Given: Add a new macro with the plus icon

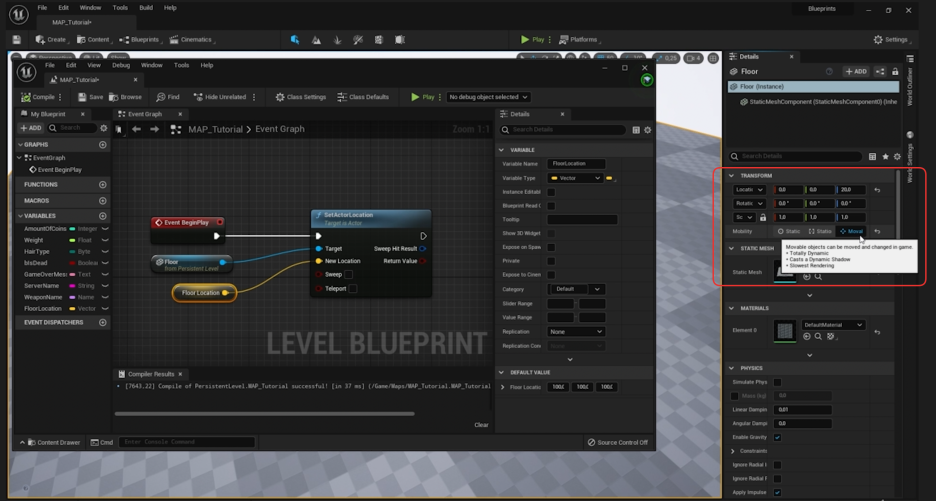Looking at the screenshot, I should click(x=103, y=201).
